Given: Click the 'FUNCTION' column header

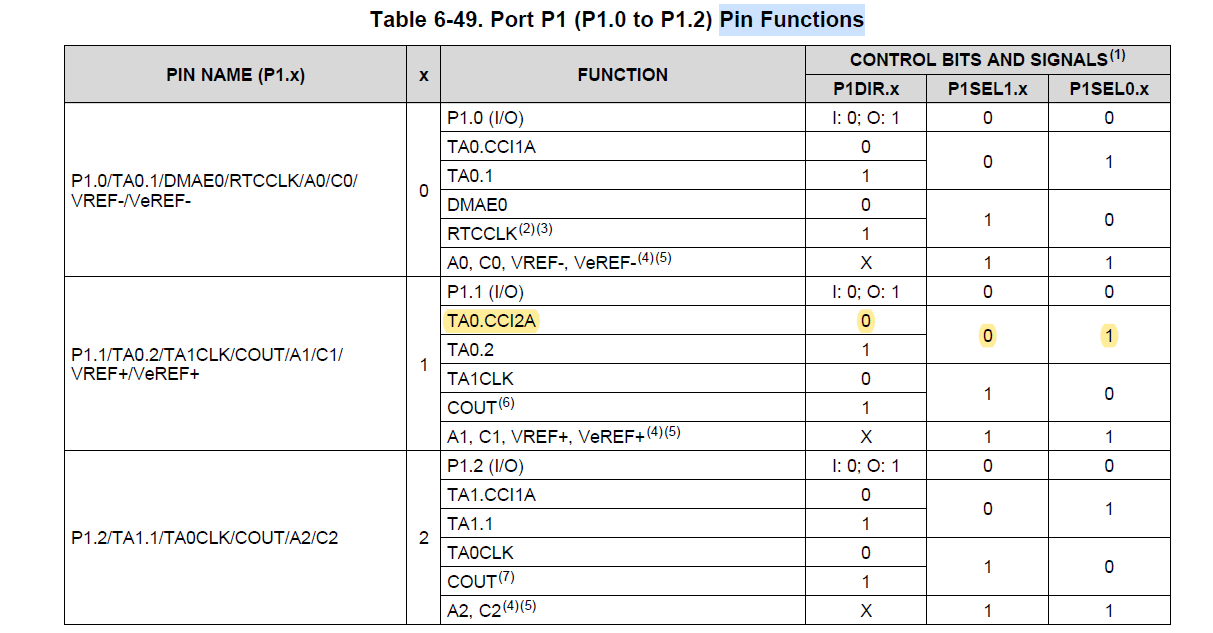Looking at the screenshot, I should pos(622,74).
